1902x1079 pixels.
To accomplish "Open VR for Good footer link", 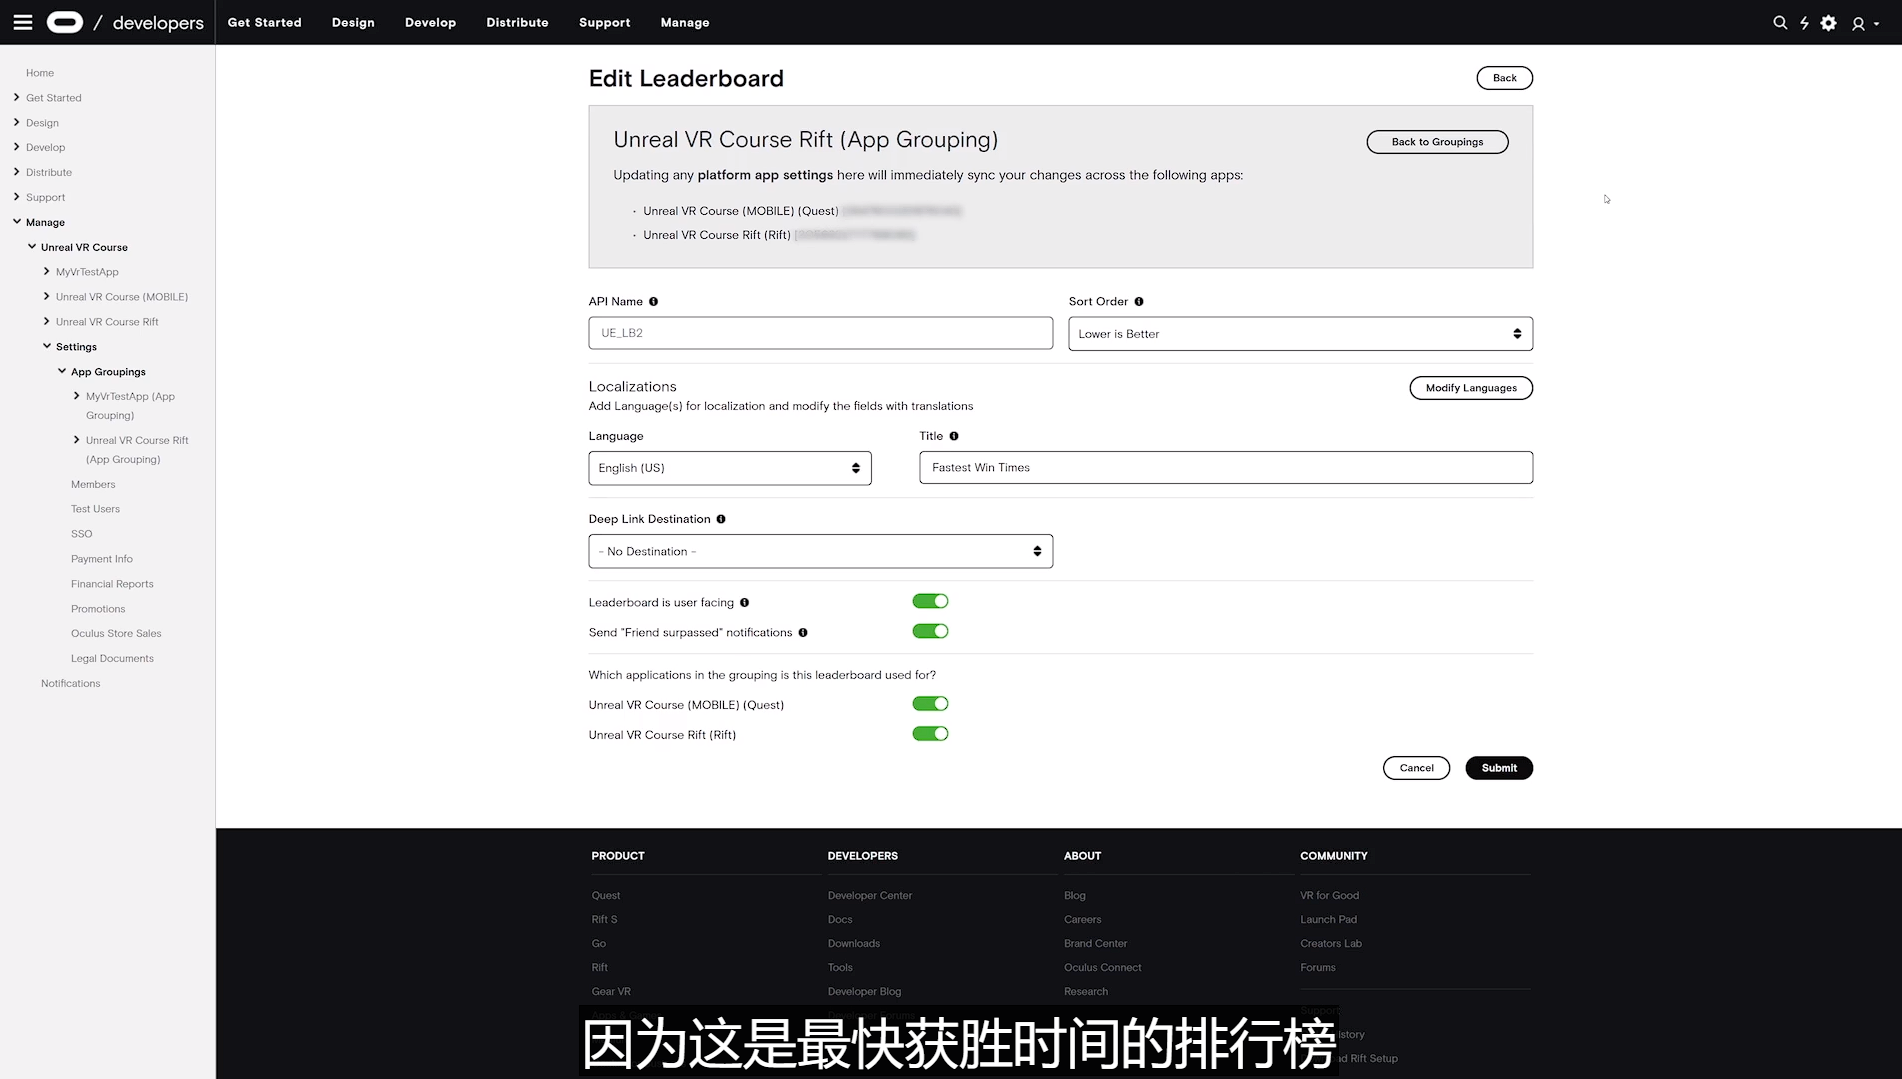I will [x=1330, y=895].
